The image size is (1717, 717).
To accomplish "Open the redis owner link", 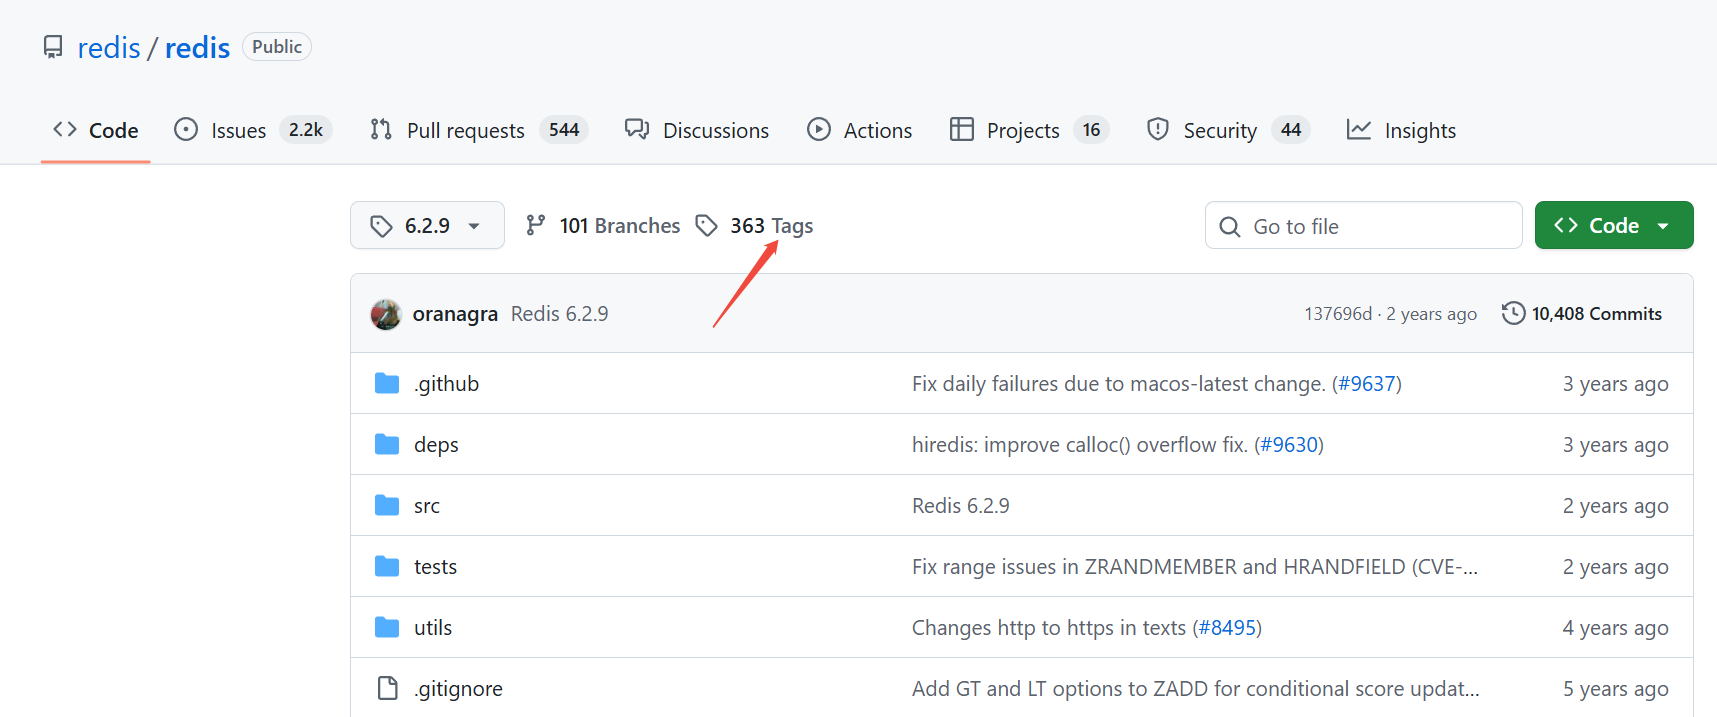I will pyautogui.click(x=109, y=48).
